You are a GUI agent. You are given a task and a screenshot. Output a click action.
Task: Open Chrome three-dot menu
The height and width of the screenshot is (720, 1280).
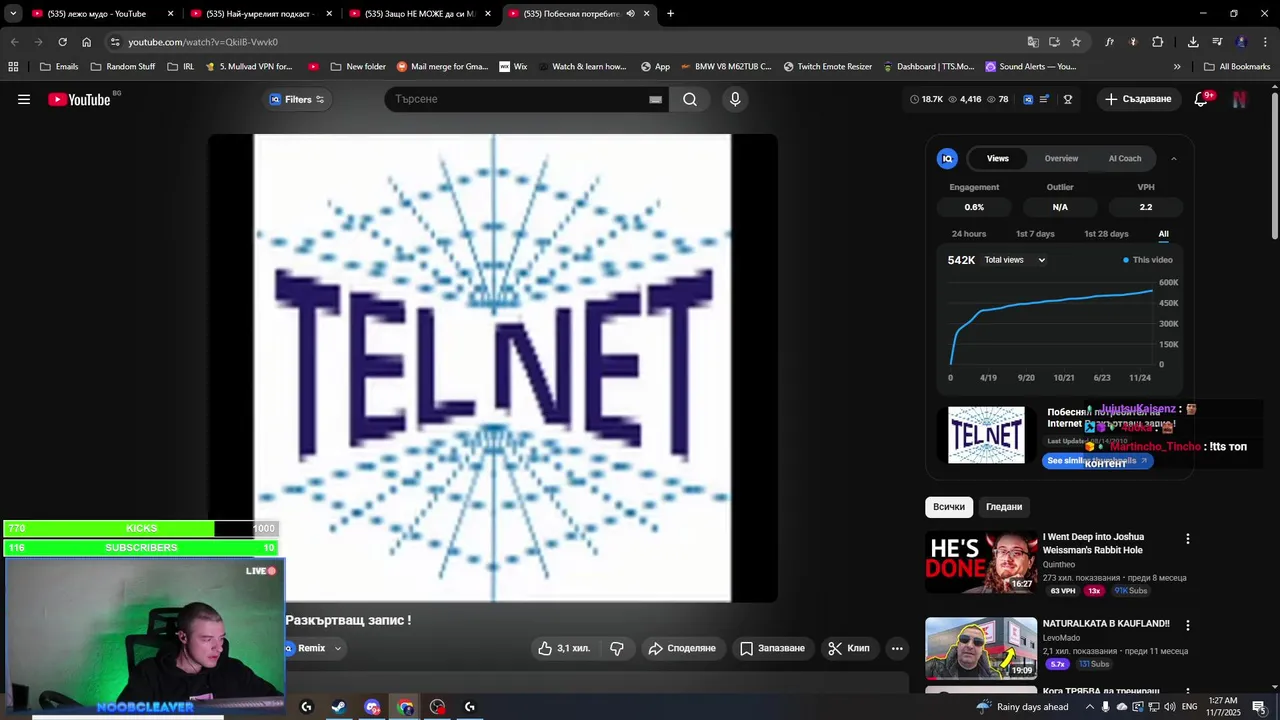pyautogui.click(x=1265, y=42)
